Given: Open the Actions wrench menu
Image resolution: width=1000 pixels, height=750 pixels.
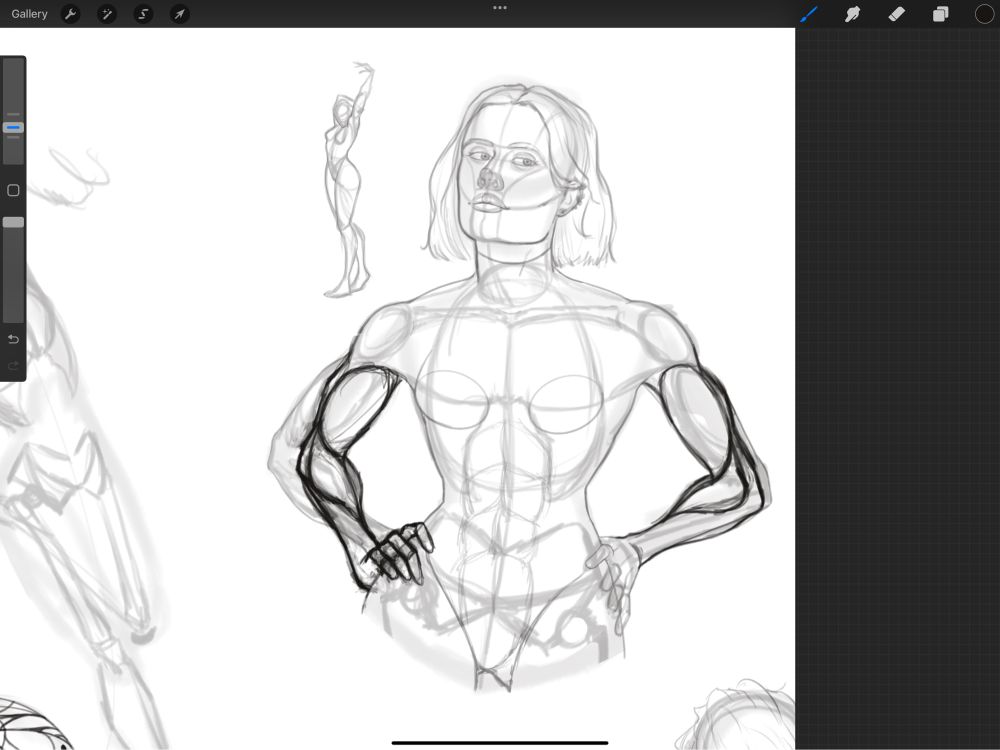Looking at the screenshot, I should pos(70,13).
